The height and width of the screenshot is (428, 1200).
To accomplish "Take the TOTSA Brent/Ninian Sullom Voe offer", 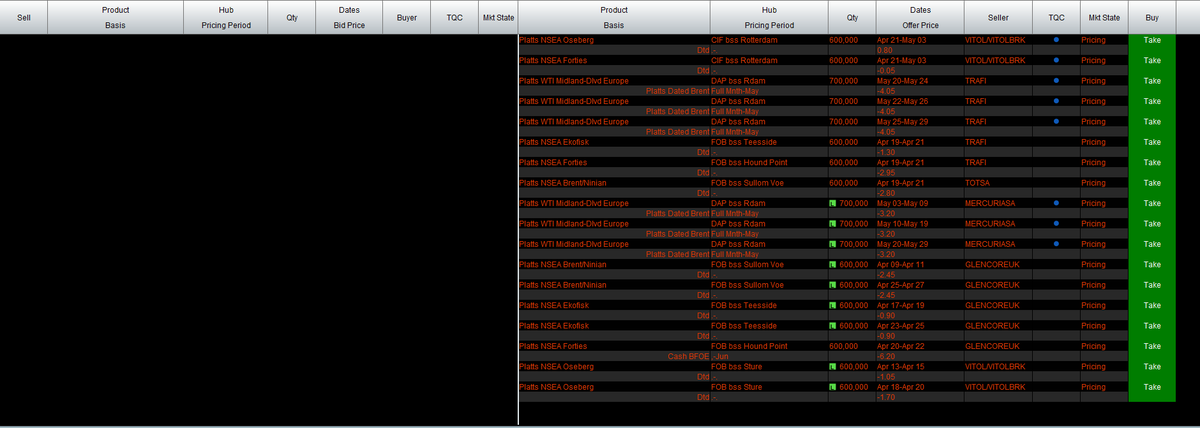I will (x=1152, y=183).
